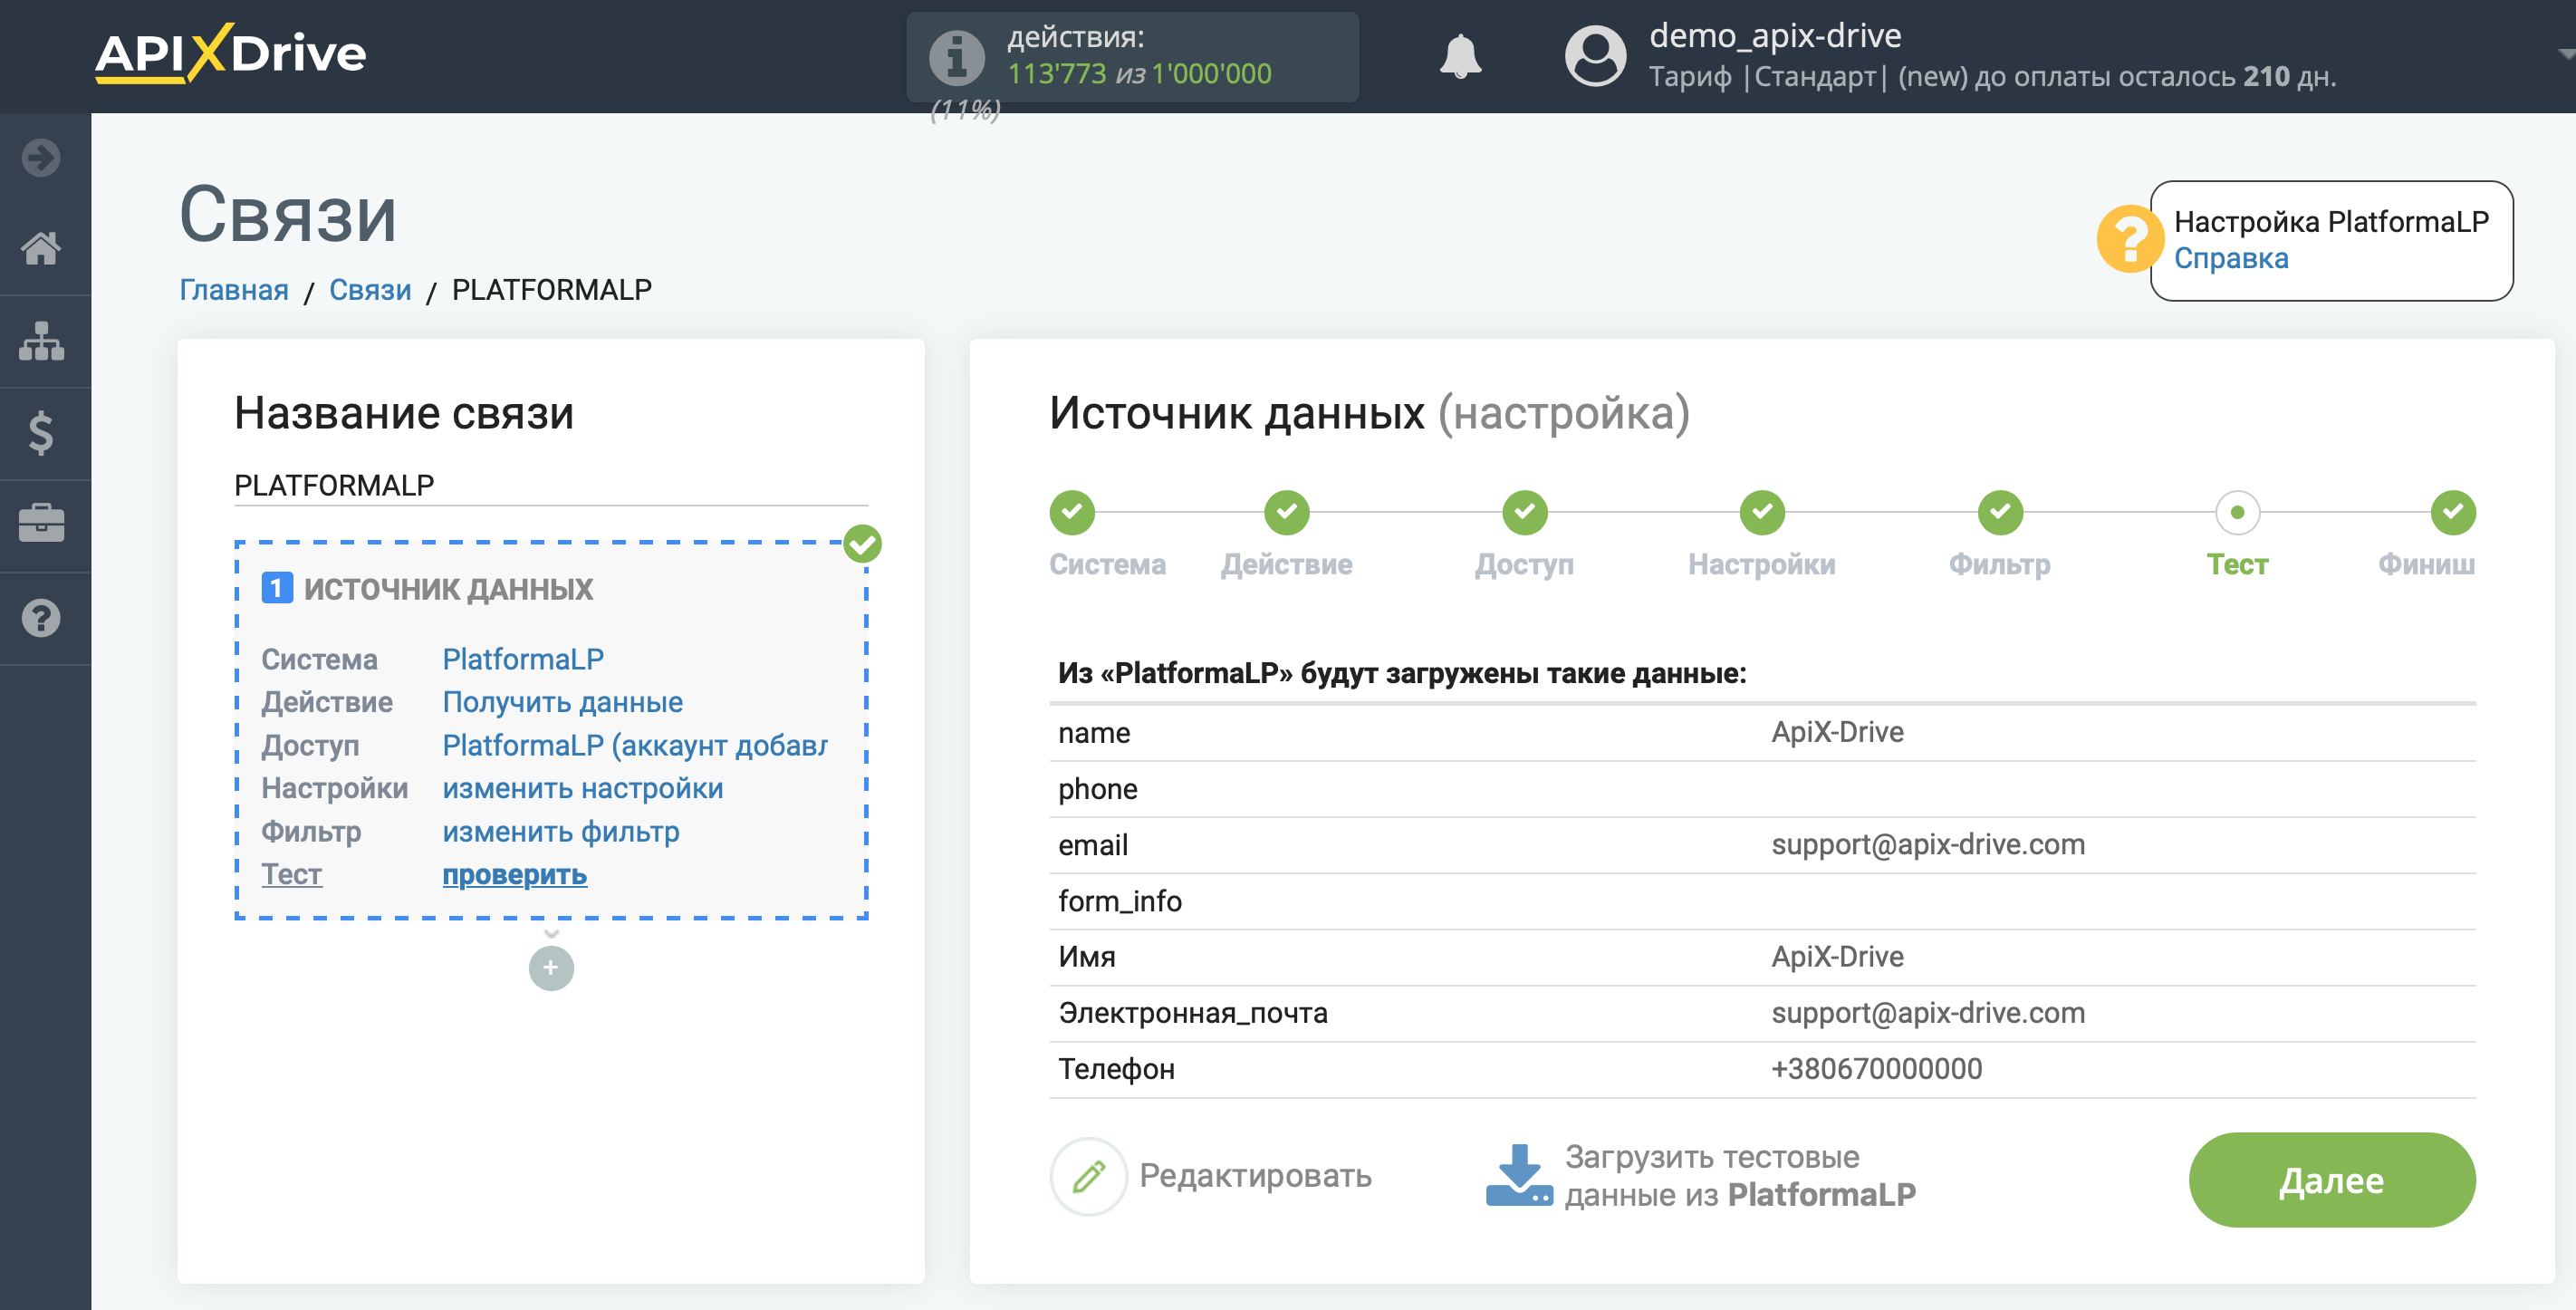2576x1310 pixels.
Task: Click the number 1 badge of data source
Action: coord(277,588)
